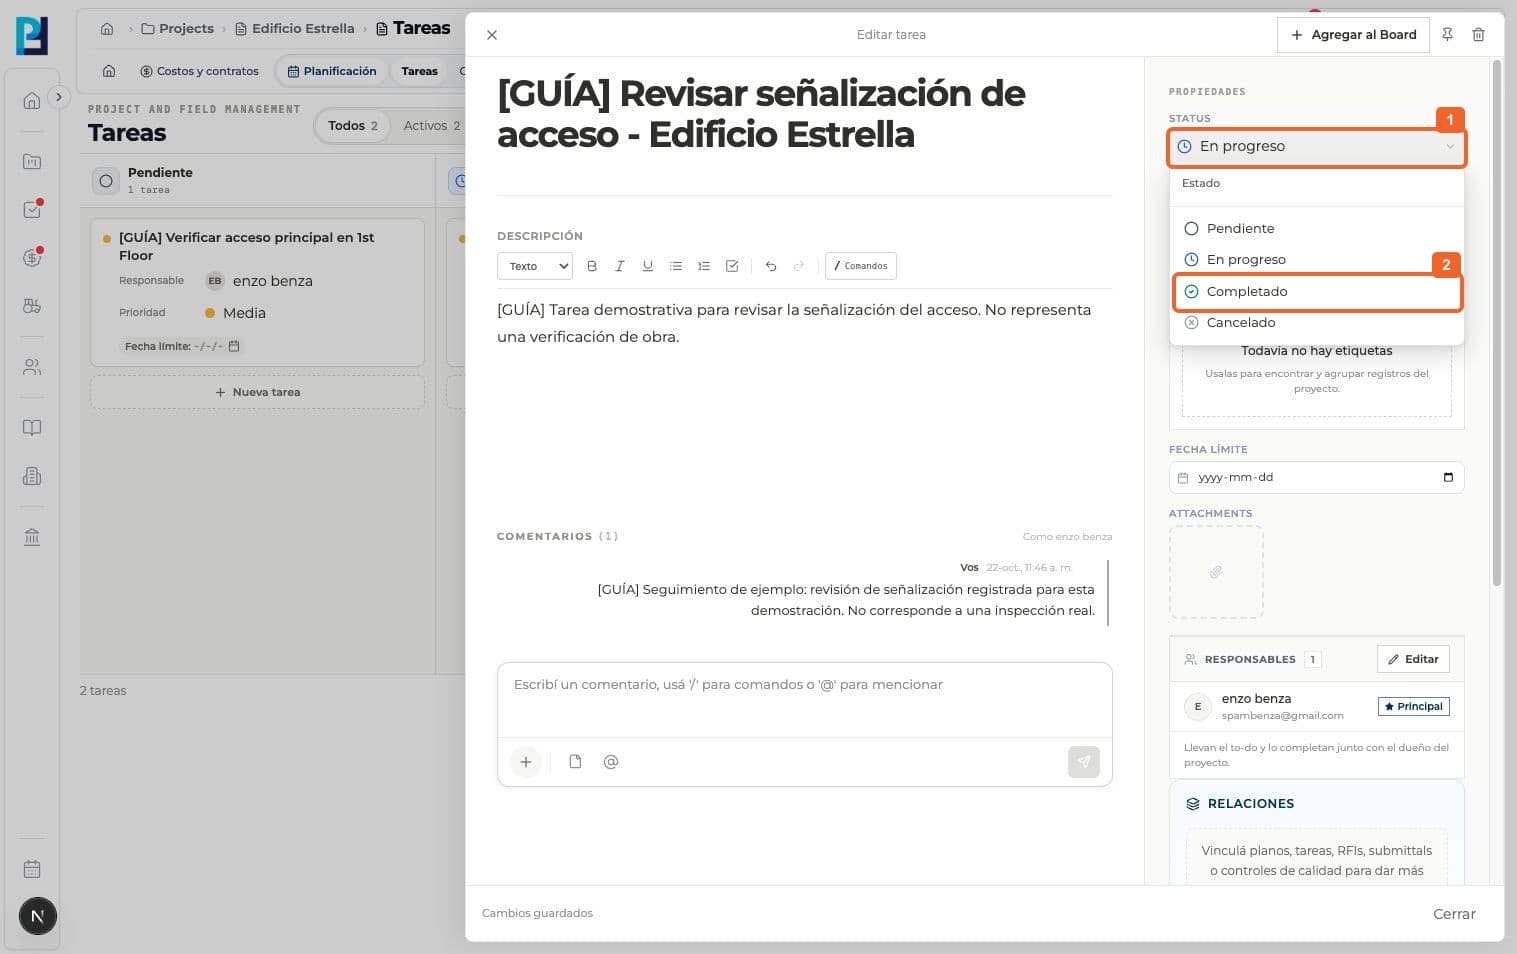Open the calendar picker in Fecha límite field

[x=1448, y=477]
